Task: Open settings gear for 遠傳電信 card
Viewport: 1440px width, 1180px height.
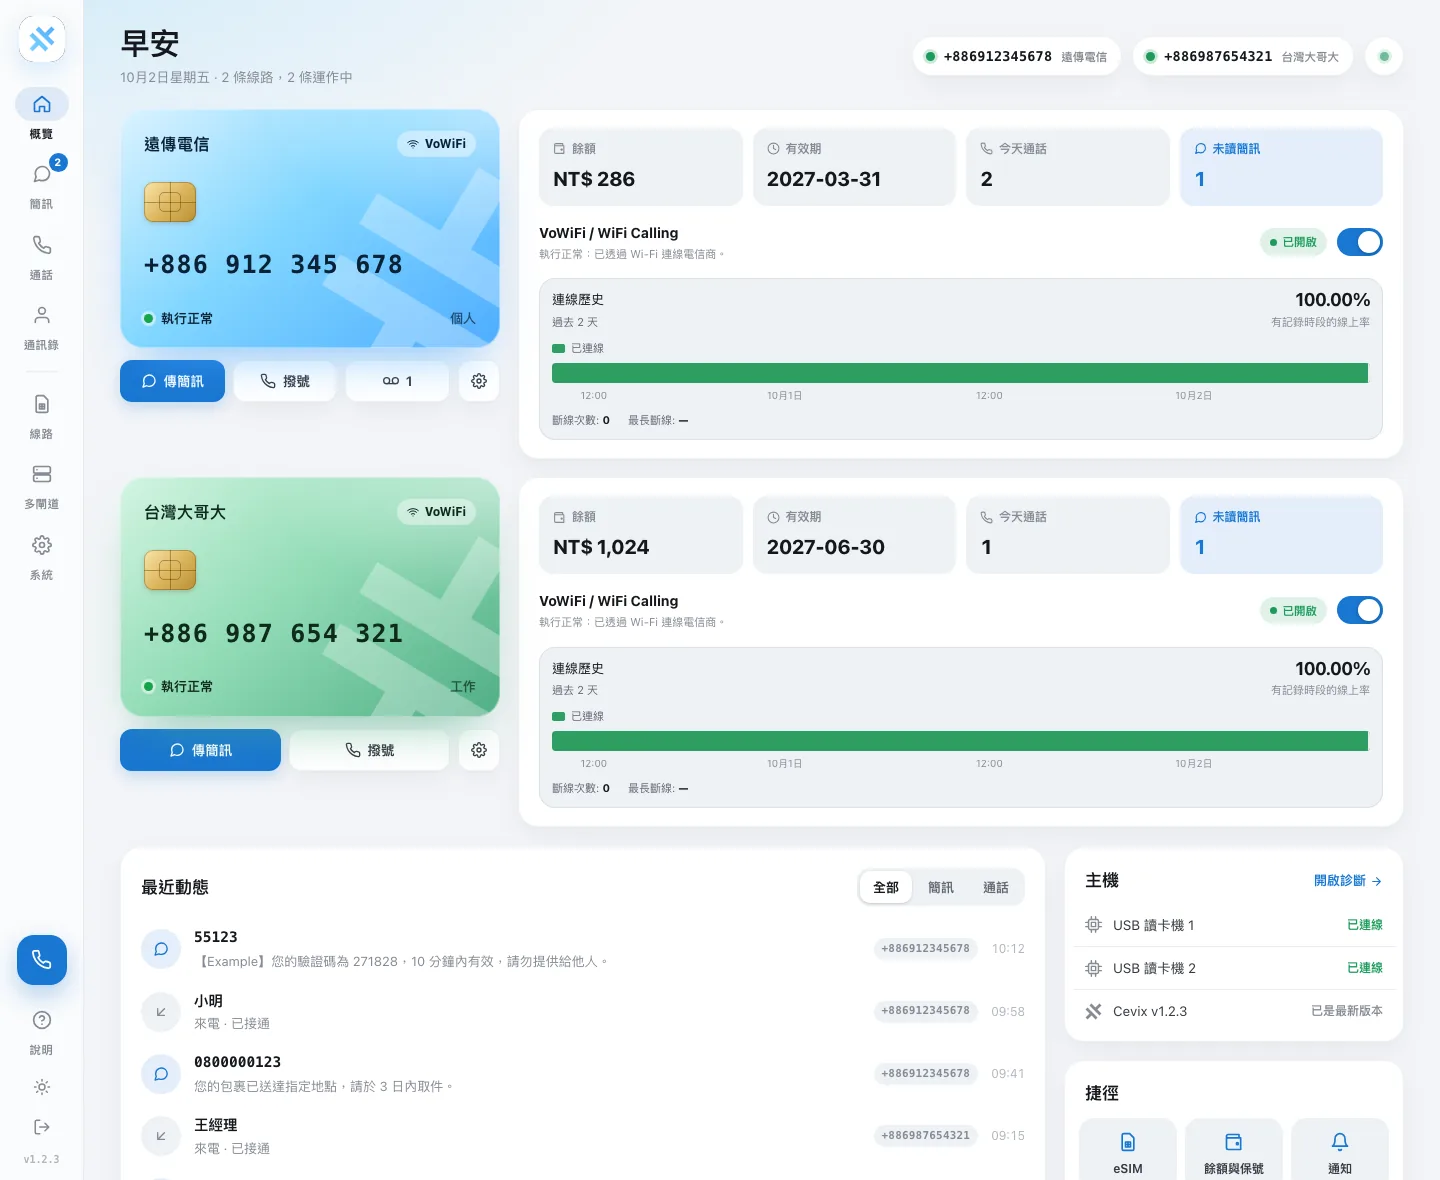Action: tap(479, 381)
